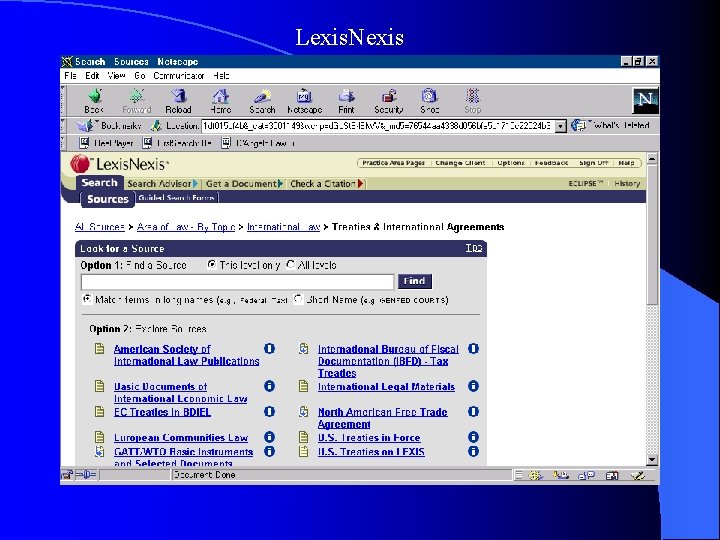Open the View menu
This screenshot has height=540, width=720.
117,76
